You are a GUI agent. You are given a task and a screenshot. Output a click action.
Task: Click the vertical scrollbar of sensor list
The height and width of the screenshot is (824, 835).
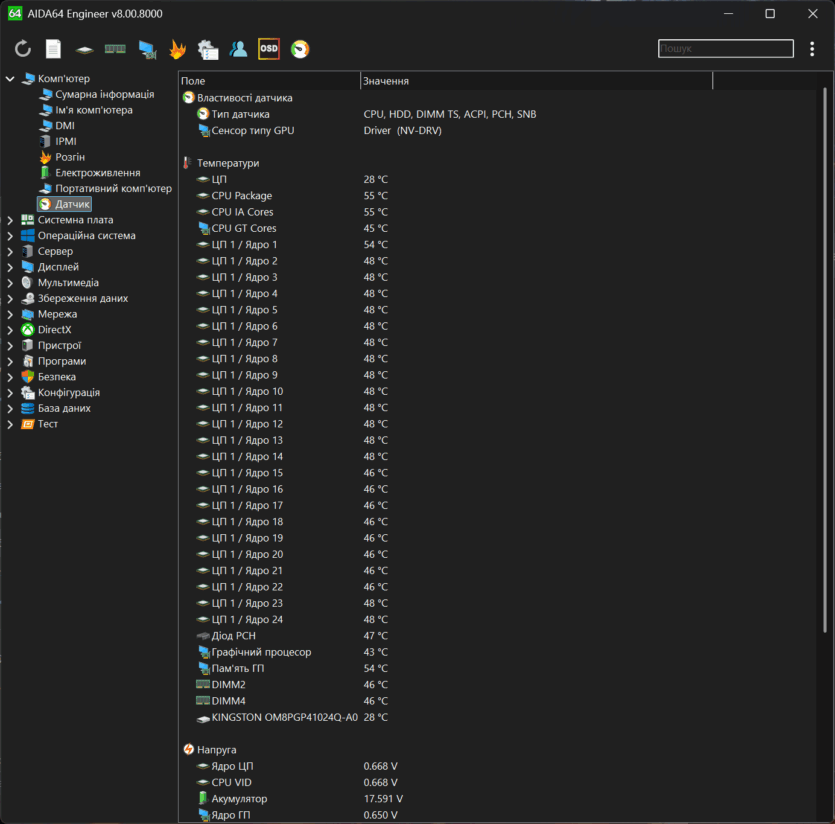[x=825, y=360]
